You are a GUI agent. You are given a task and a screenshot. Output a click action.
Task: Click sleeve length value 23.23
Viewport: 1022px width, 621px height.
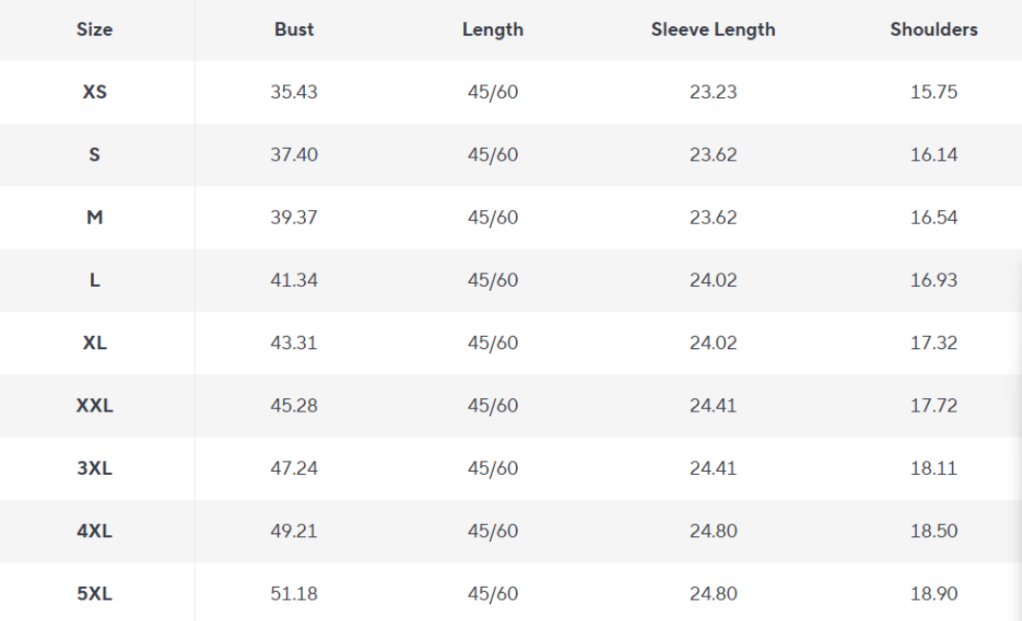click(x=712, y=93)
